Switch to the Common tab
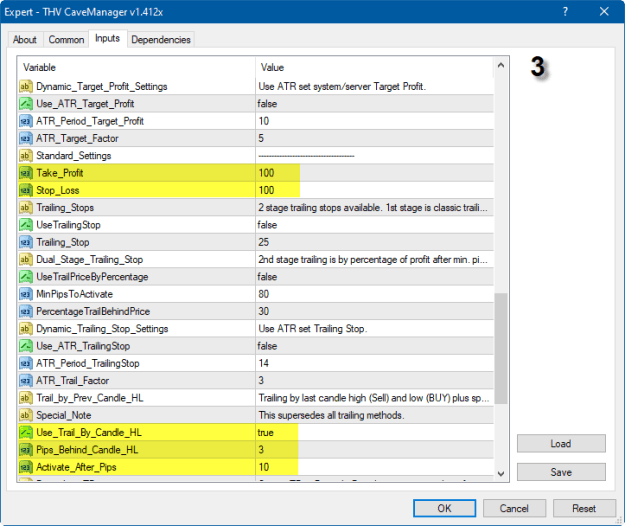 66,40
